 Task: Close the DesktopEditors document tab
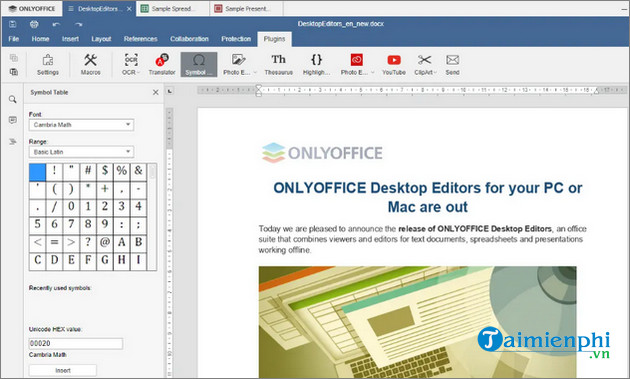(x=129, y=8)
